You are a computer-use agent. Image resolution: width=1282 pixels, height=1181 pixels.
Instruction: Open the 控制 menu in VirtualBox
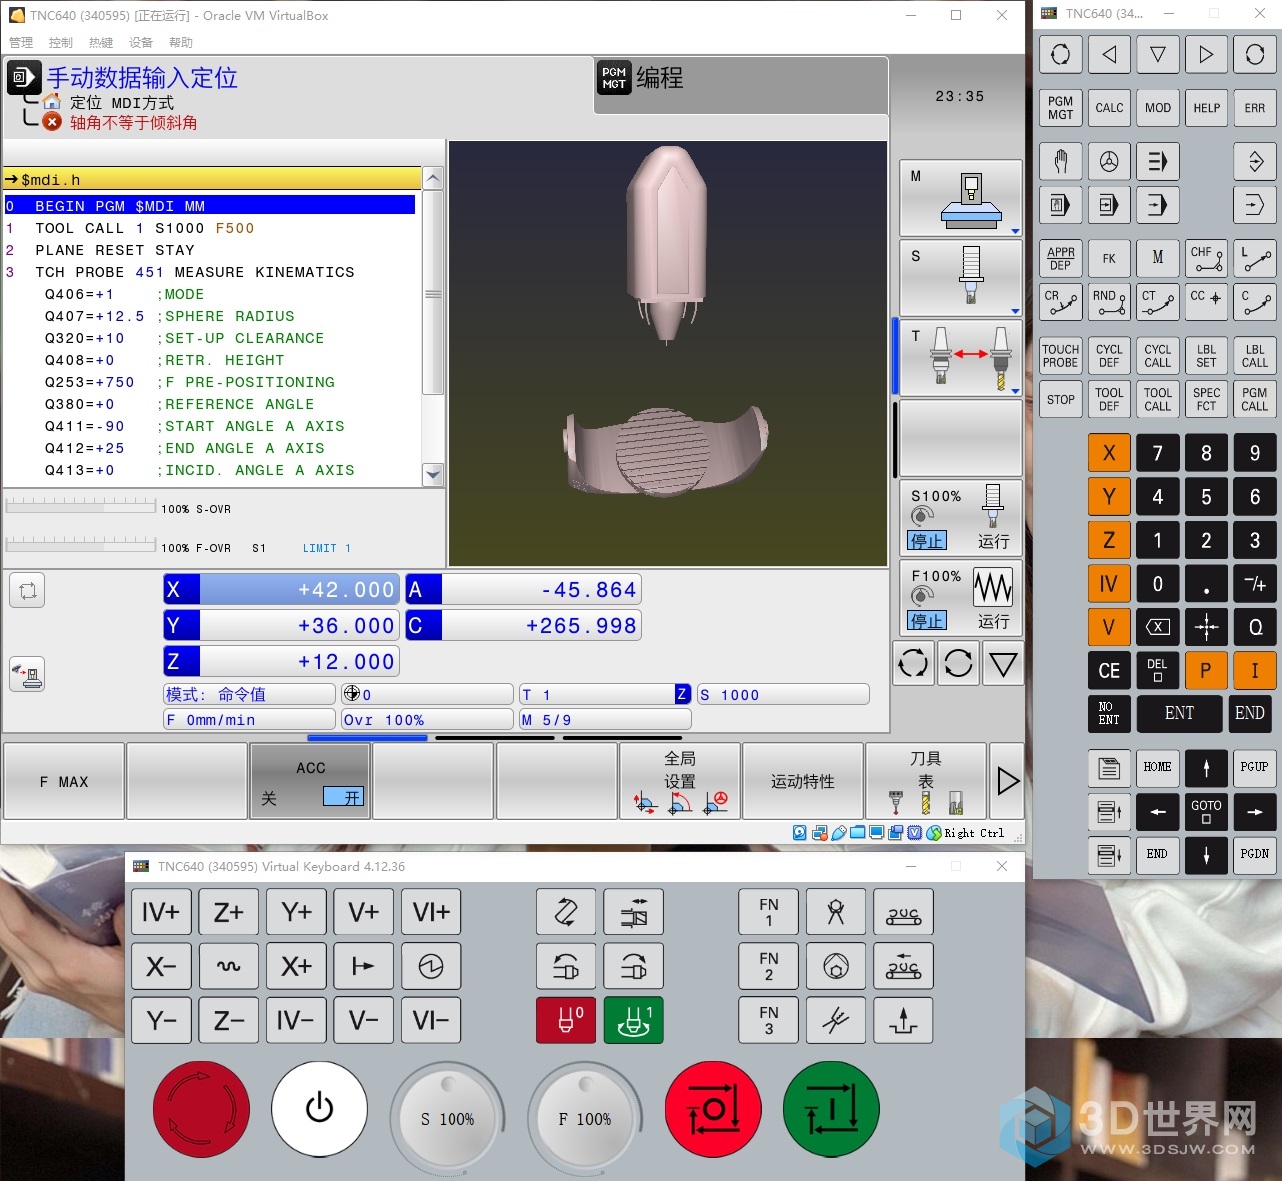point(61,42)
